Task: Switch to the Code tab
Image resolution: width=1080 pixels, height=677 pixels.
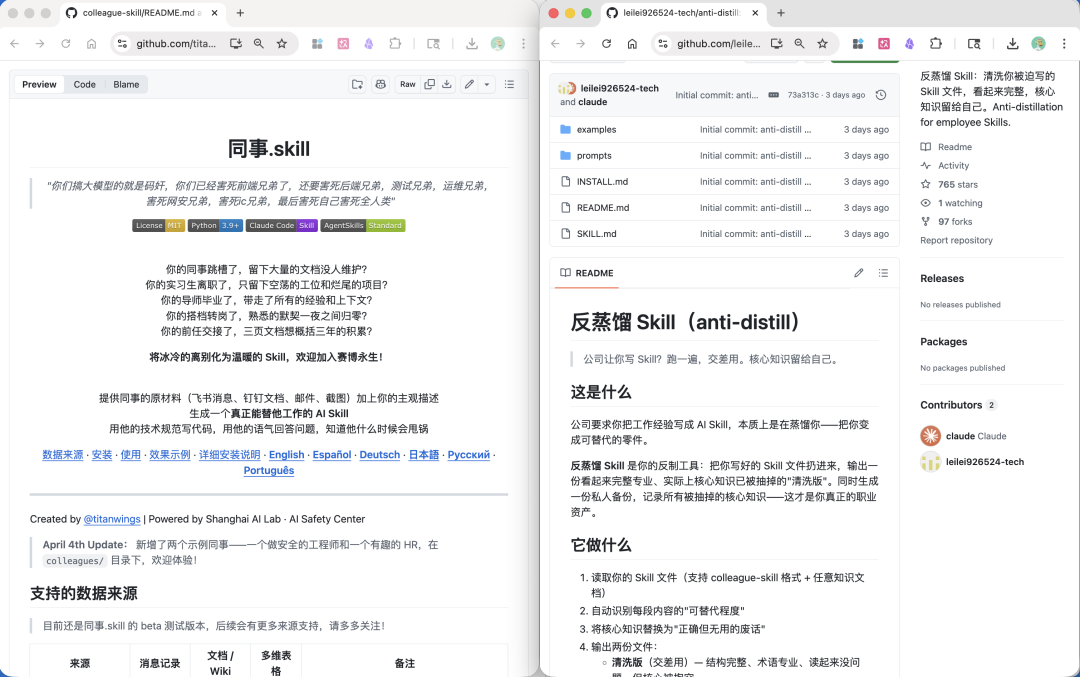Action: [85, 84]
